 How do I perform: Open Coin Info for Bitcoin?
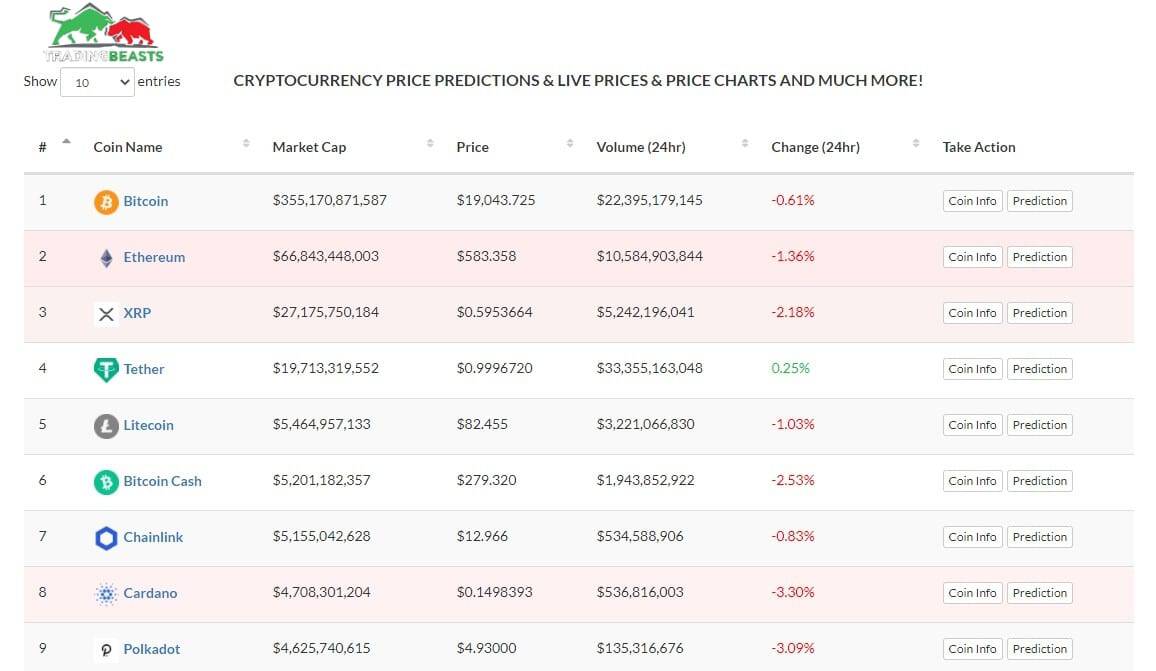click(971, 200)
